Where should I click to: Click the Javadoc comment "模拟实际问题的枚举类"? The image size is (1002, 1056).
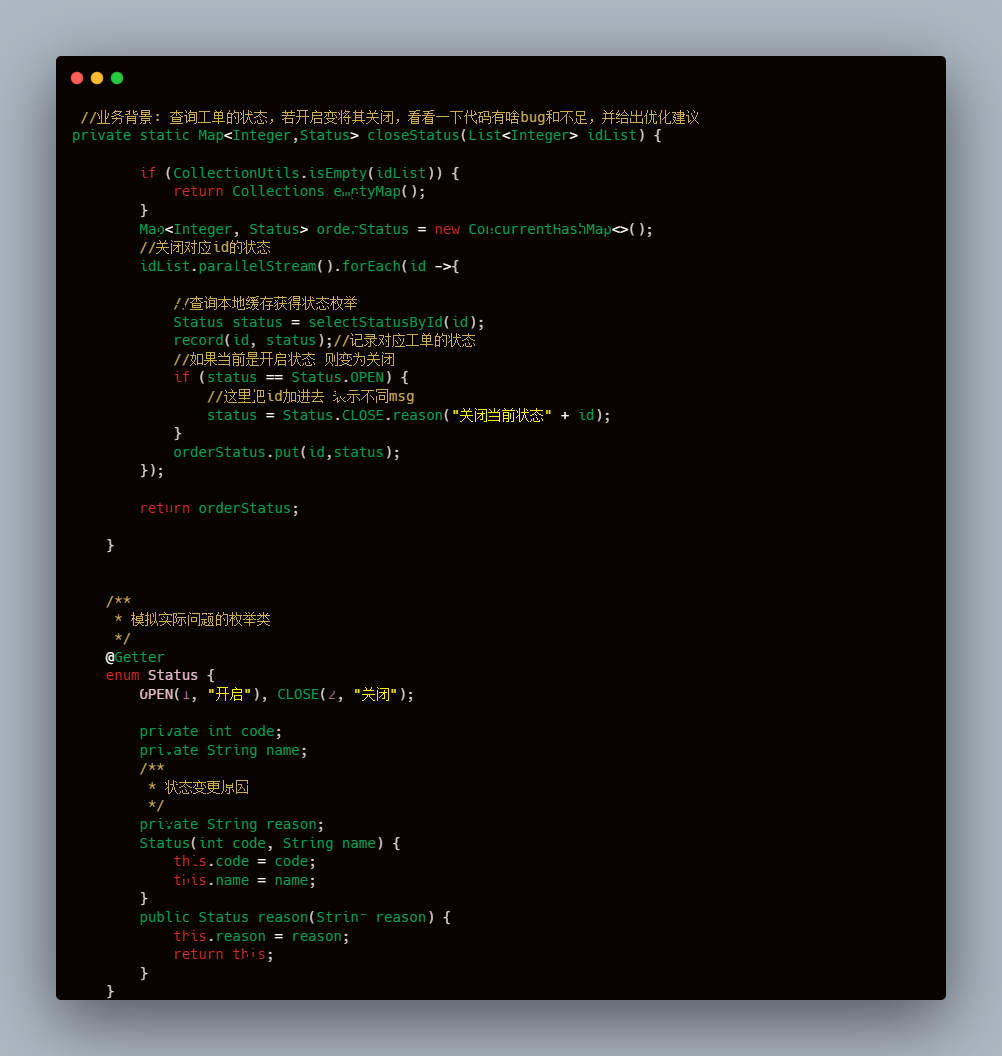pyautogui.click(x=200, y=619)
